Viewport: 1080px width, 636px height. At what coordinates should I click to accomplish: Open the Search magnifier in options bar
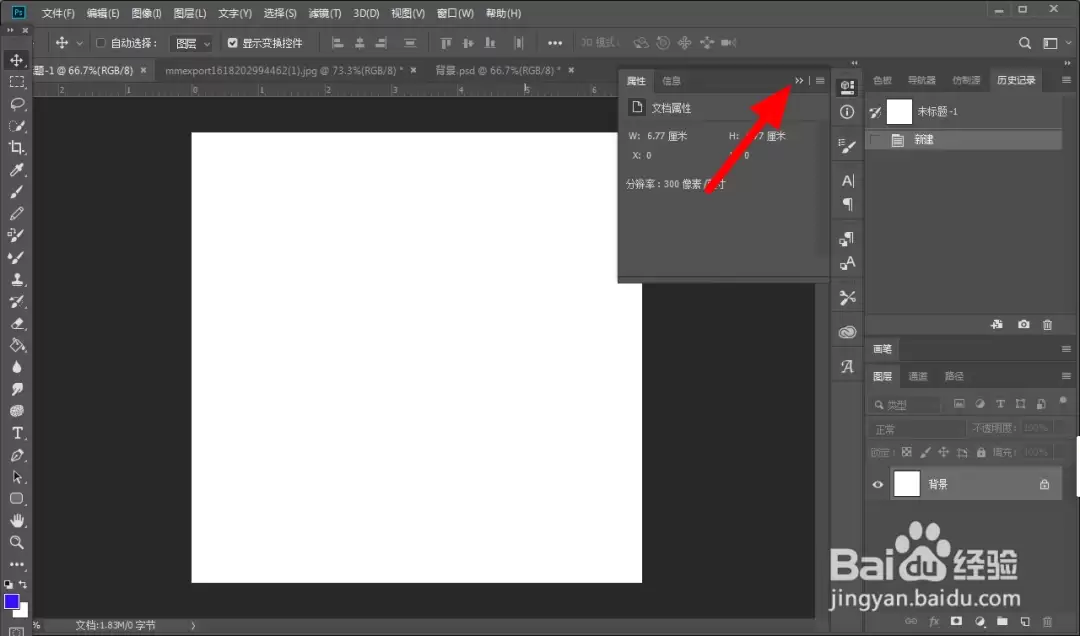pos(1025,43)
